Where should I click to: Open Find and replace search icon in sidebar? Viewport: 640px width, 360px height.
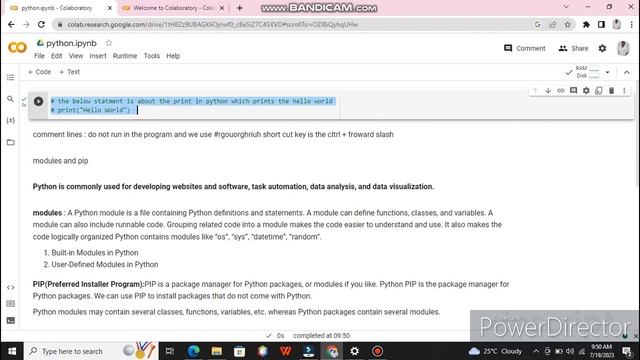(x=11, y=99)
